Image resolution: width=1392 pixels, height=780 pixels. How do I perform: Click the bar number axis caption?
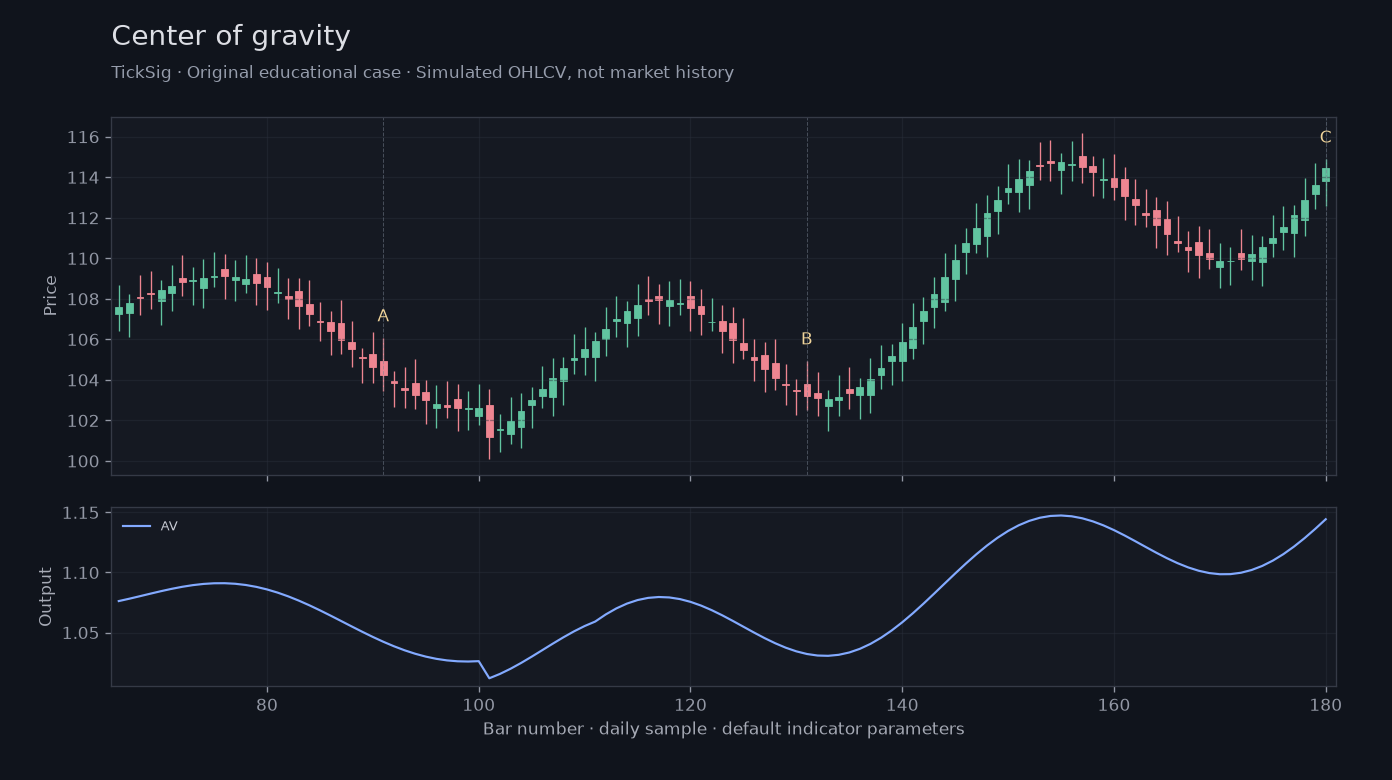[724, 729]
